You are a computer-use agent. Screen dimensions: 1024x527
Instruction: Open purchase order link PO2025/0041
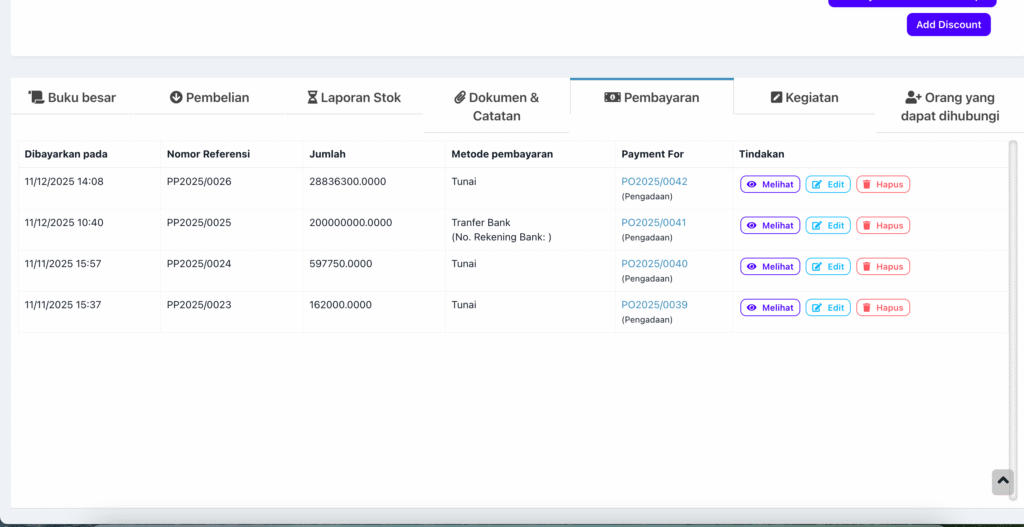[x=654, y=223]
